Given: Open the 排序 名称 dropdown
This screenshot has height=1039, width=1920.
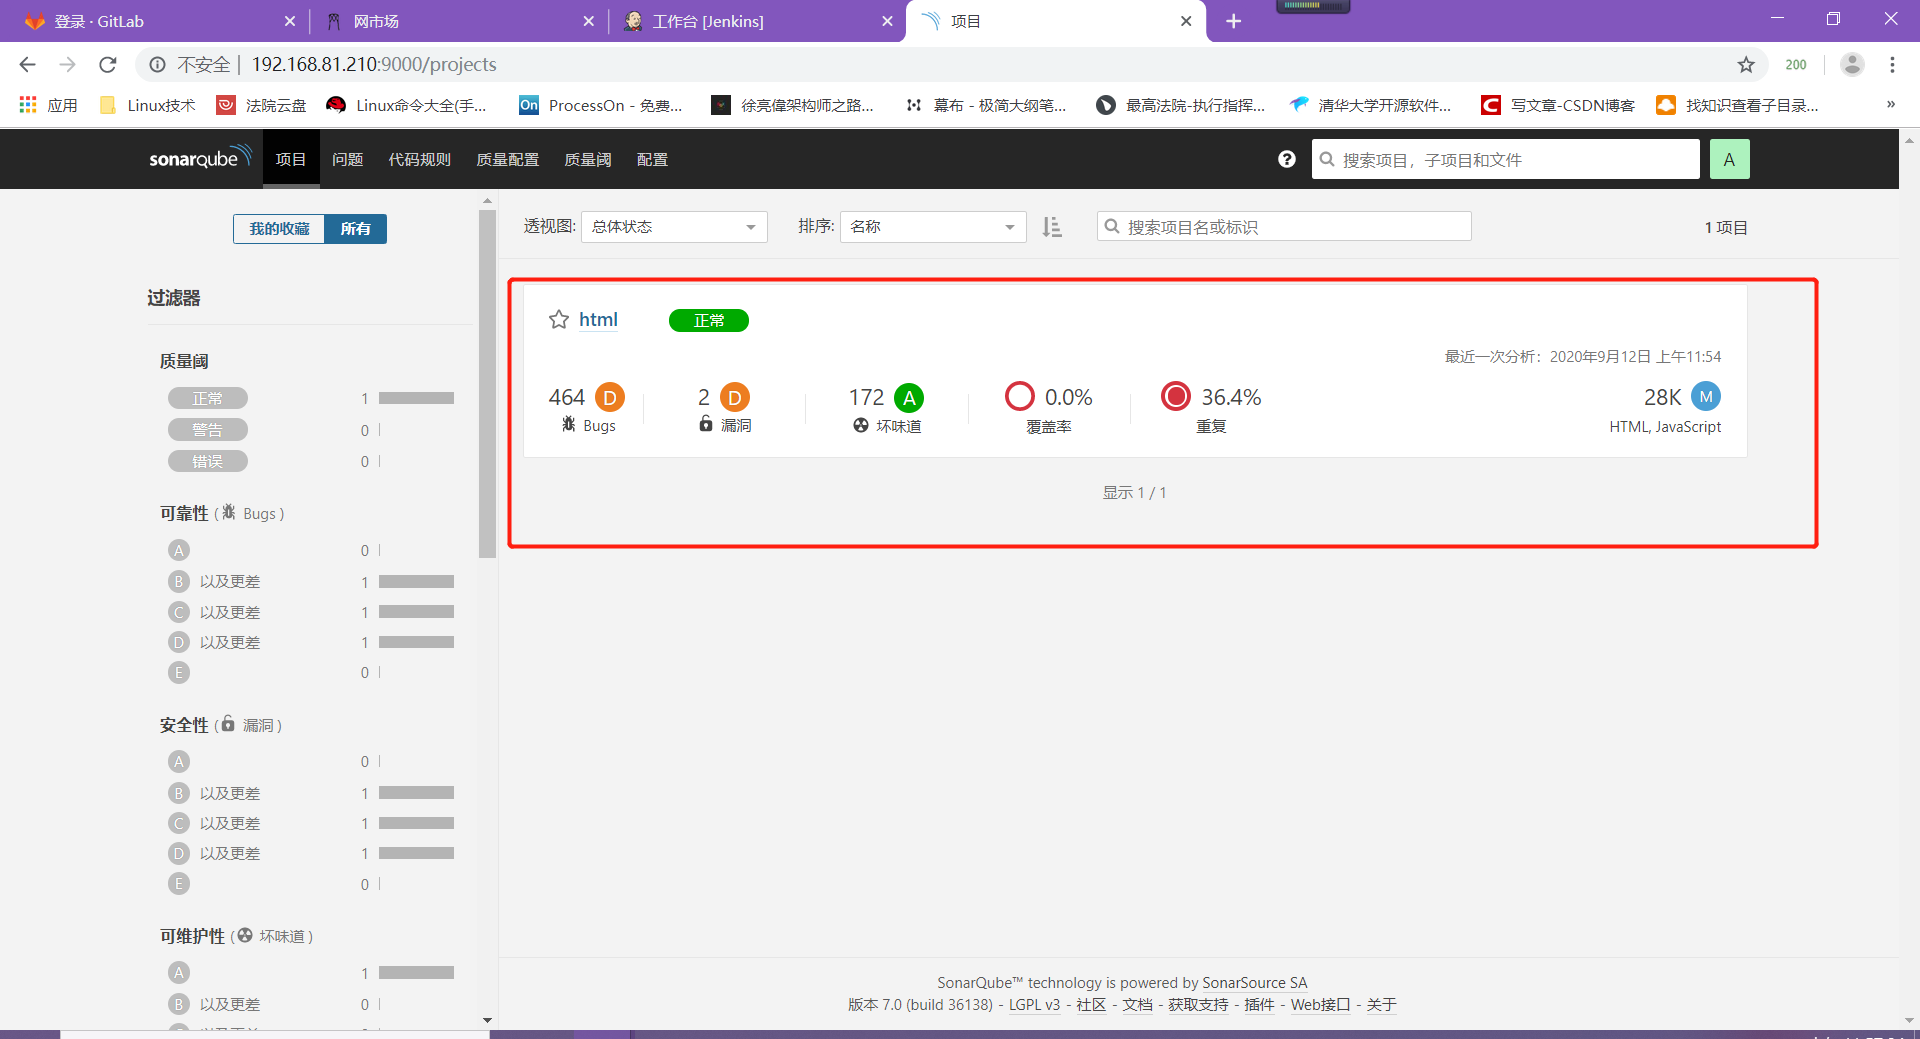Looking at the screenshot, I should (x=933, y=227).
